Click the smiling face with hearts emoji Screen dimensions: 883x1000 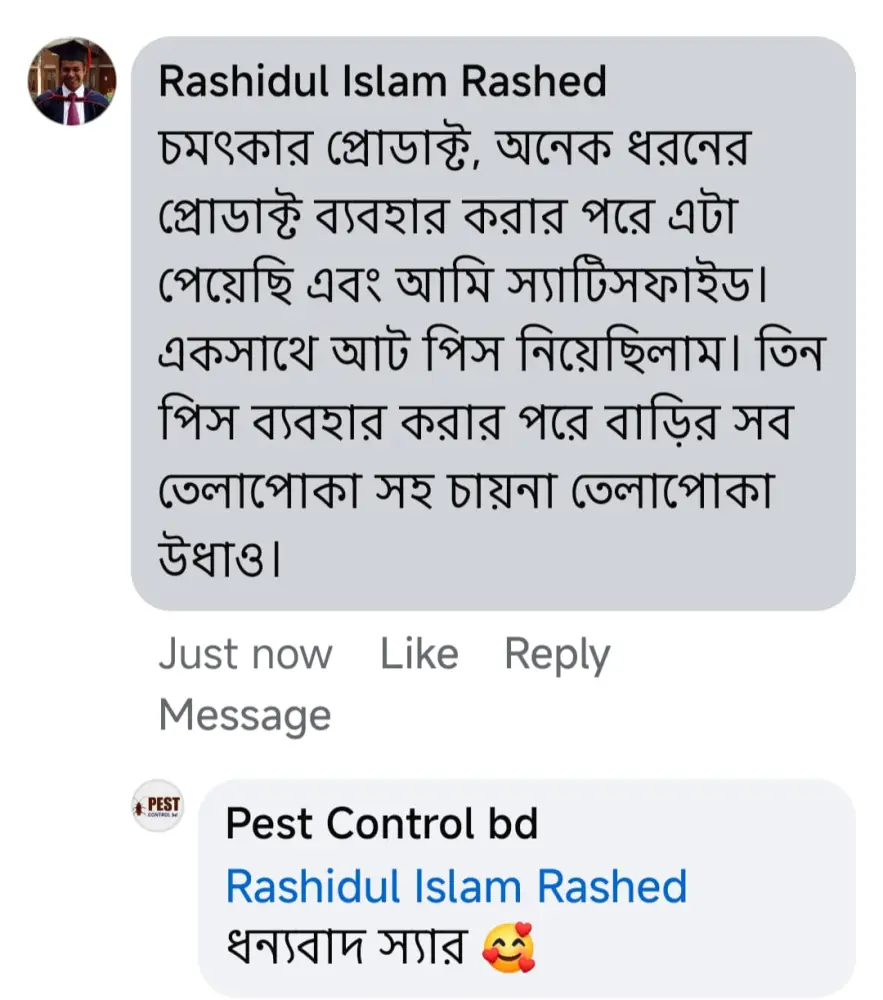coord(507,947)
